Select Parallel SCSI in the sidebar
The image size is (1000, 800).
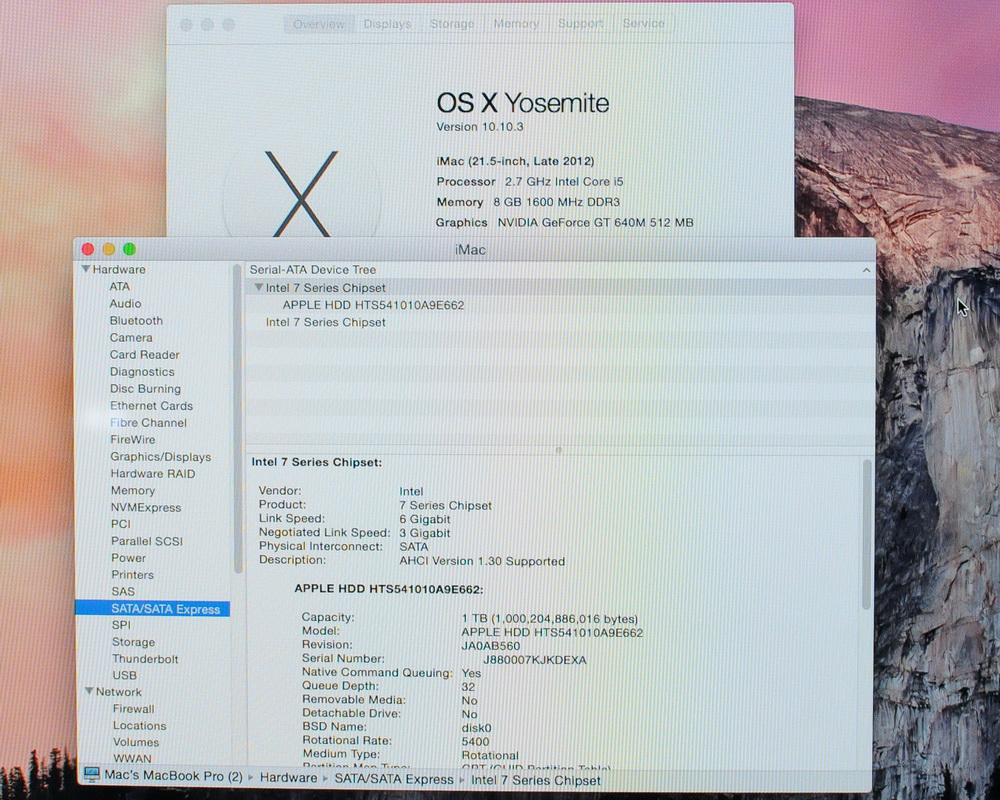[x=147, y=541]
